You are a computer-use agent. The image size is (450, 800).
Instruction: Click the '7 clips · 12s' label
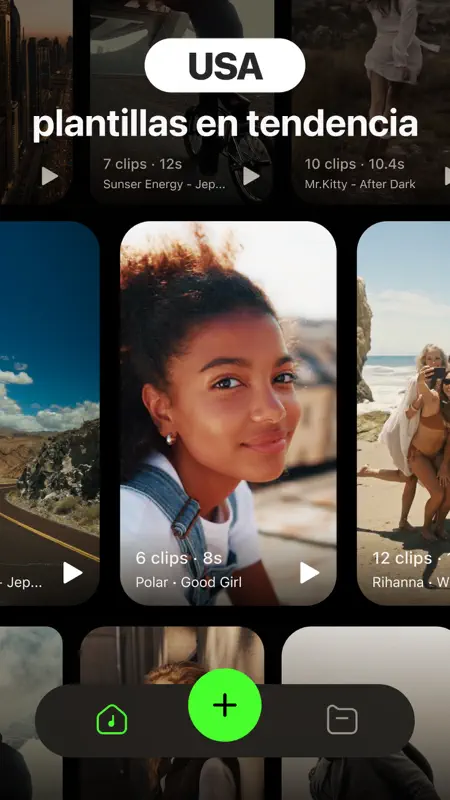click(x=142, y=164)
